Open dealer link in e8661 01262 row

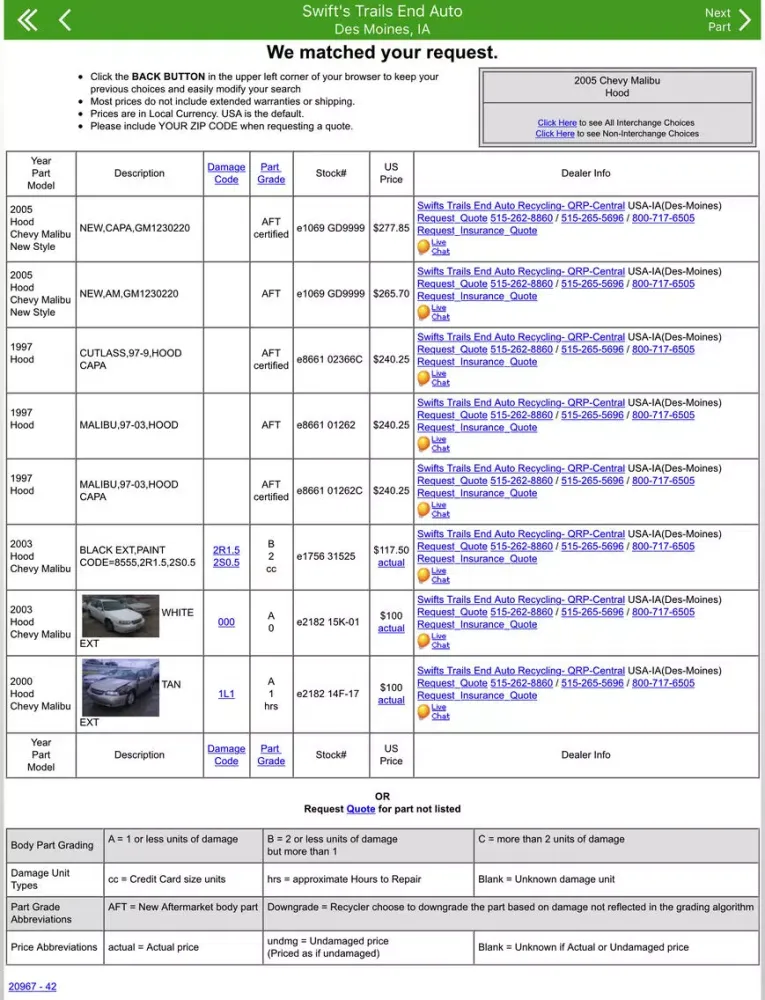[521, 402]
